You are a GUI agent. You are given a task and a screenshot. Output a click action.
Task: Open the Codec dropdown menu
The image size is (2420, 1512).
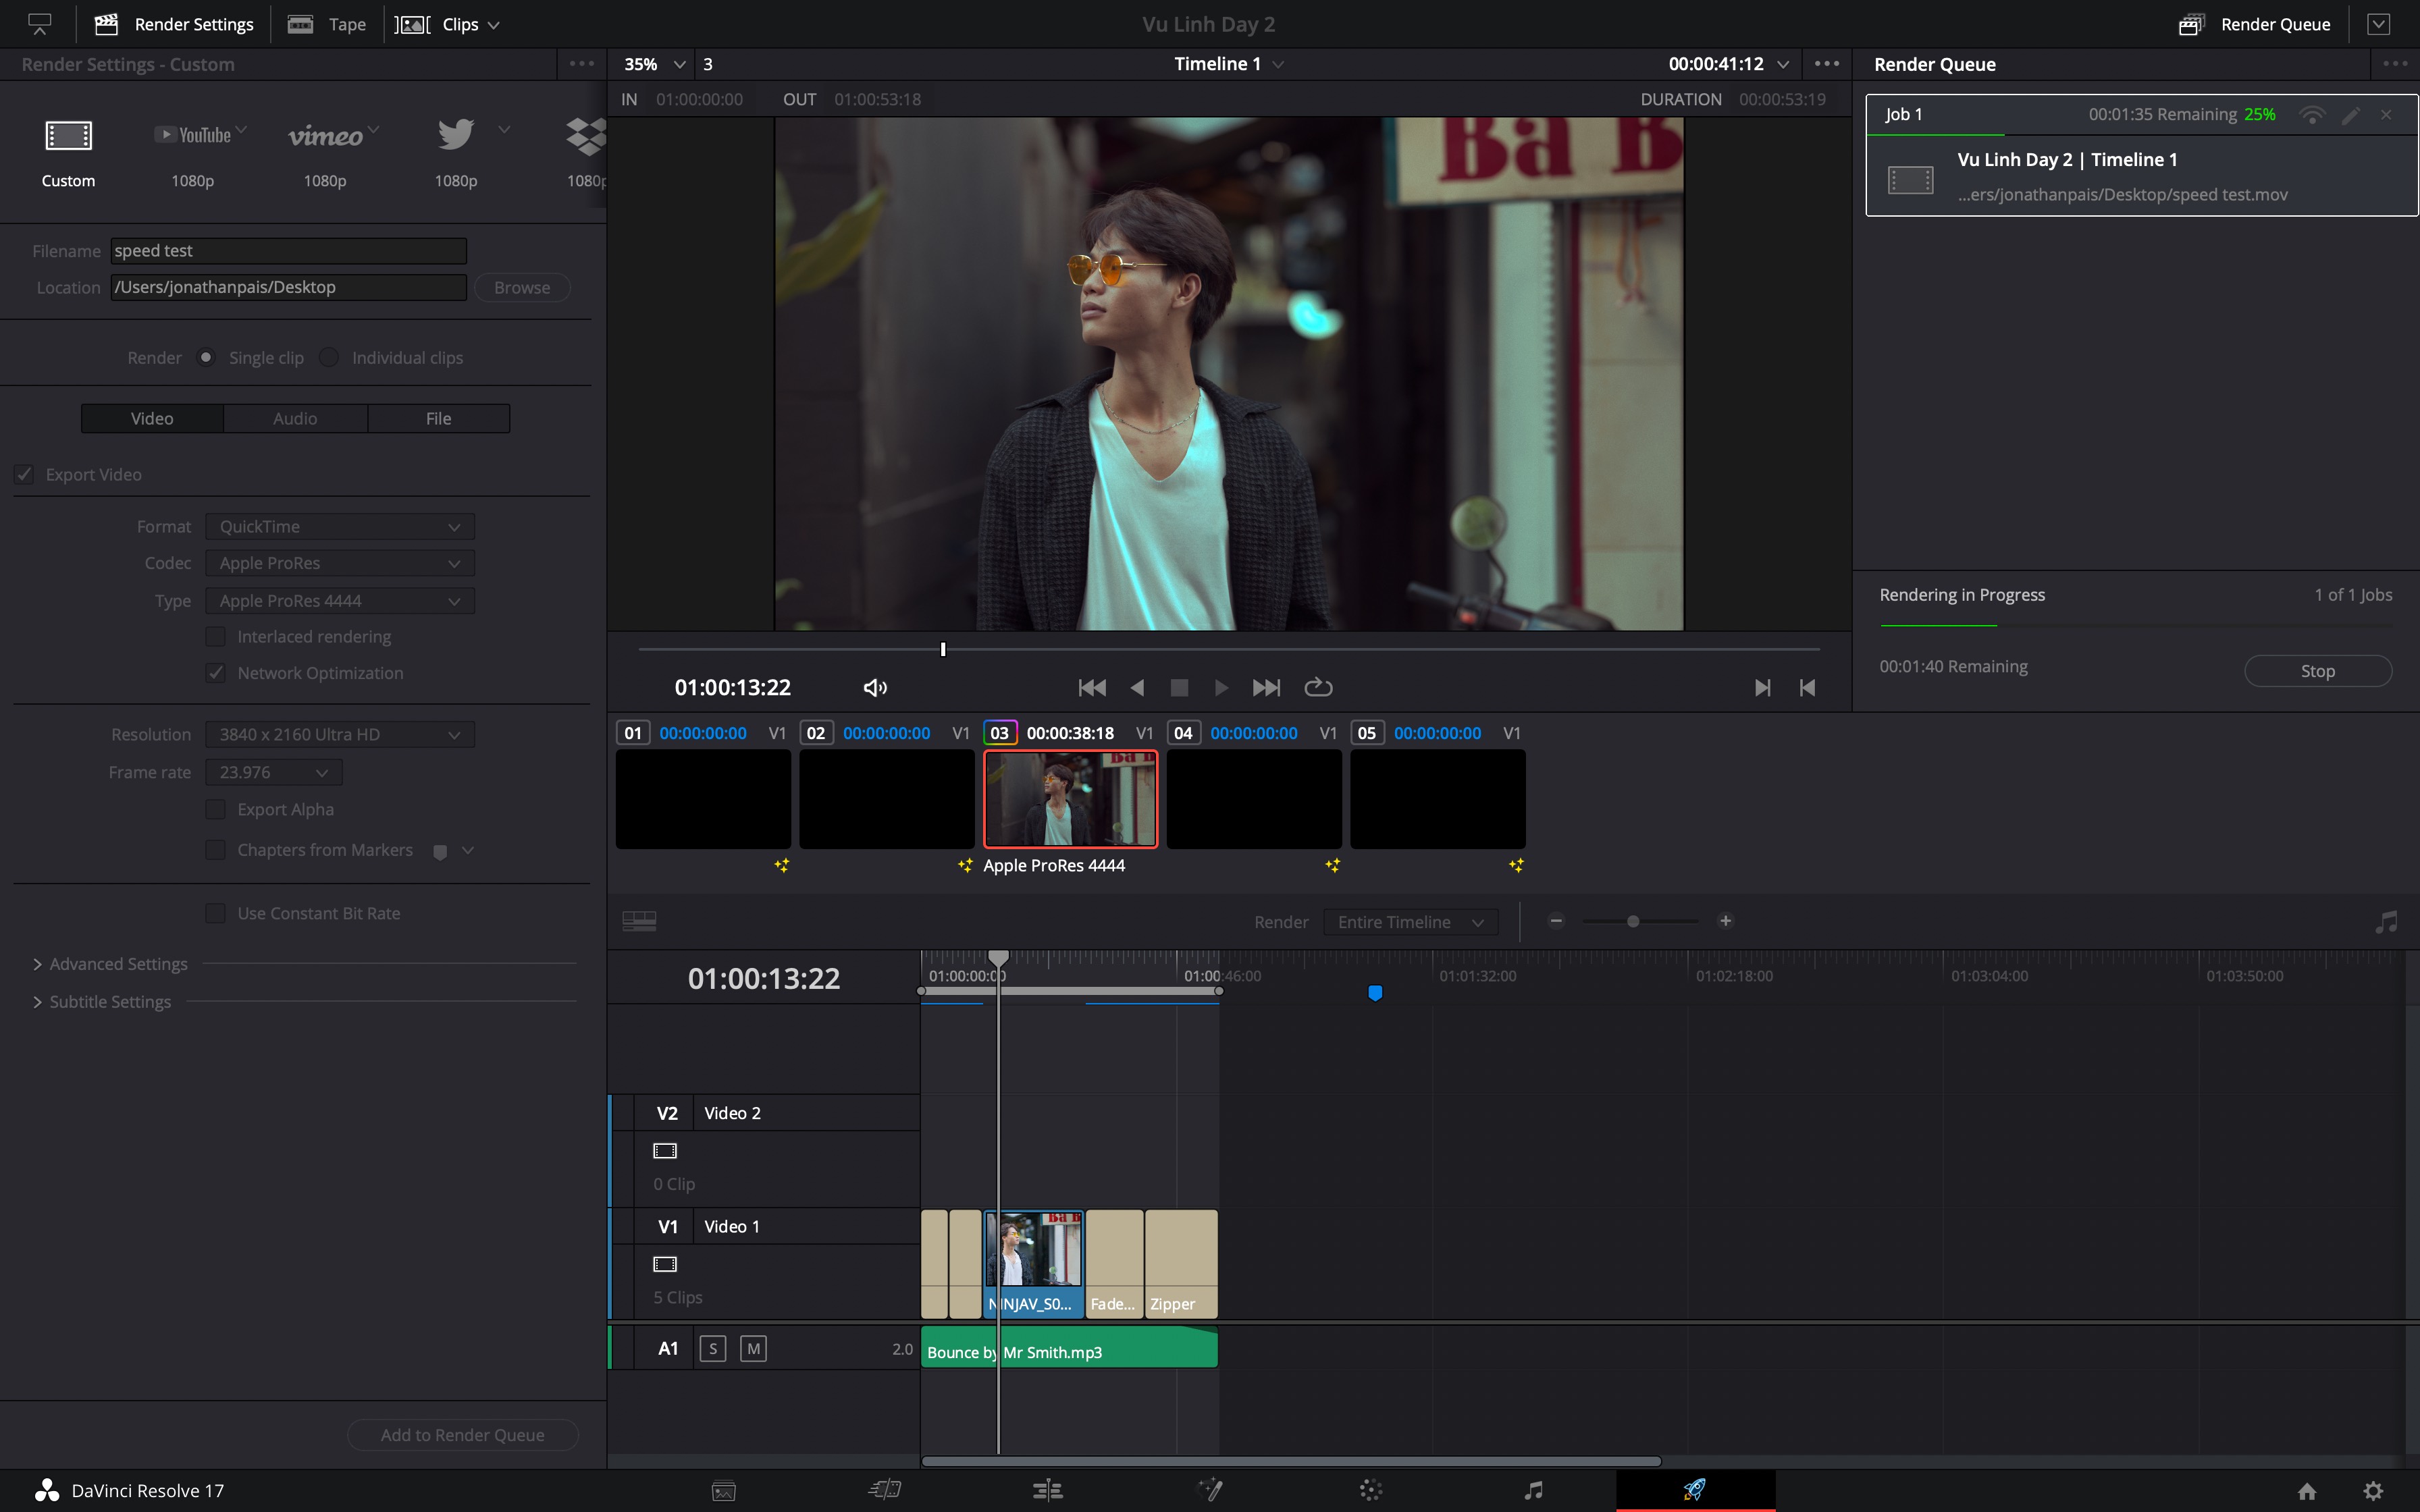[336, 561]
